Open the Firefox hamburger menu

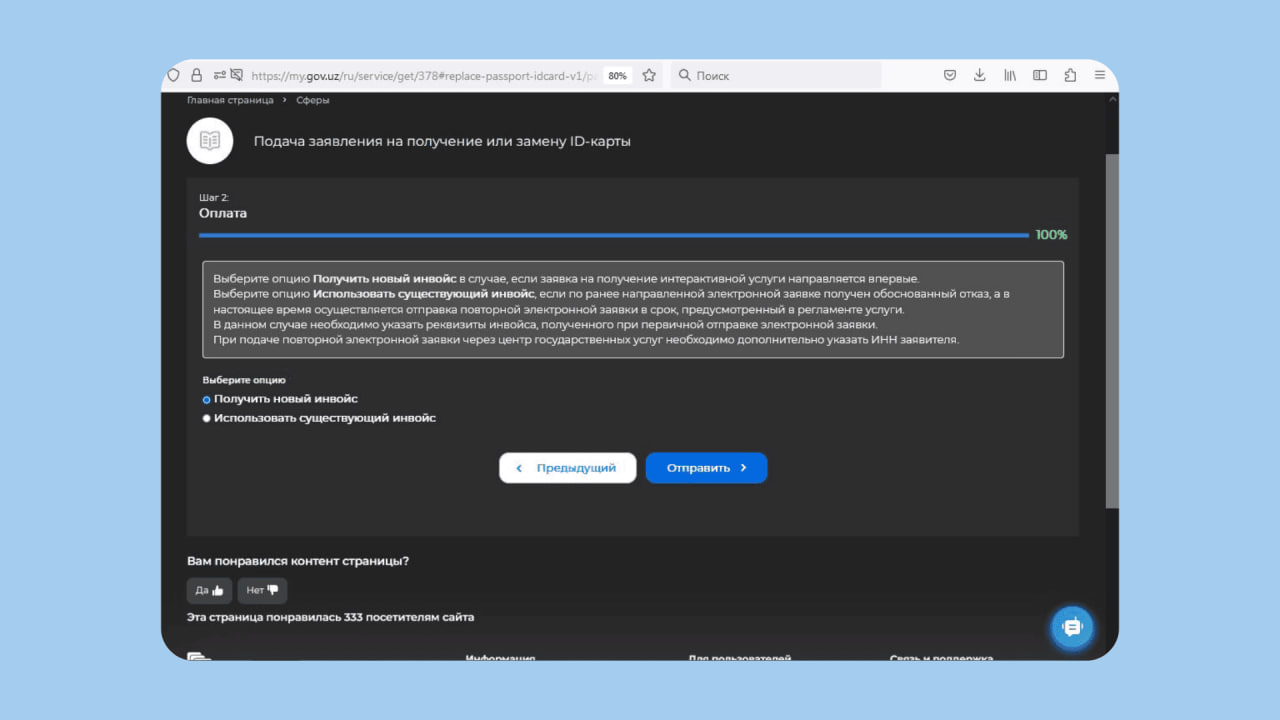point(1100,75)
